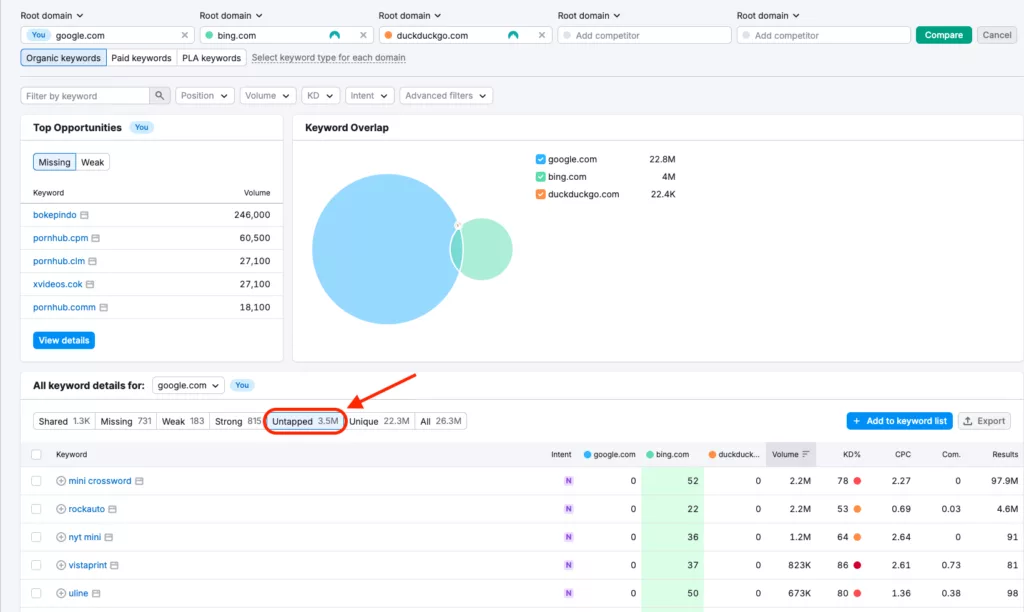The height and width of the screenshot is (612, 1024).
Task: Uncheck bing.com in Keyword Overlap legend
Action: click(x=540, y=176)
